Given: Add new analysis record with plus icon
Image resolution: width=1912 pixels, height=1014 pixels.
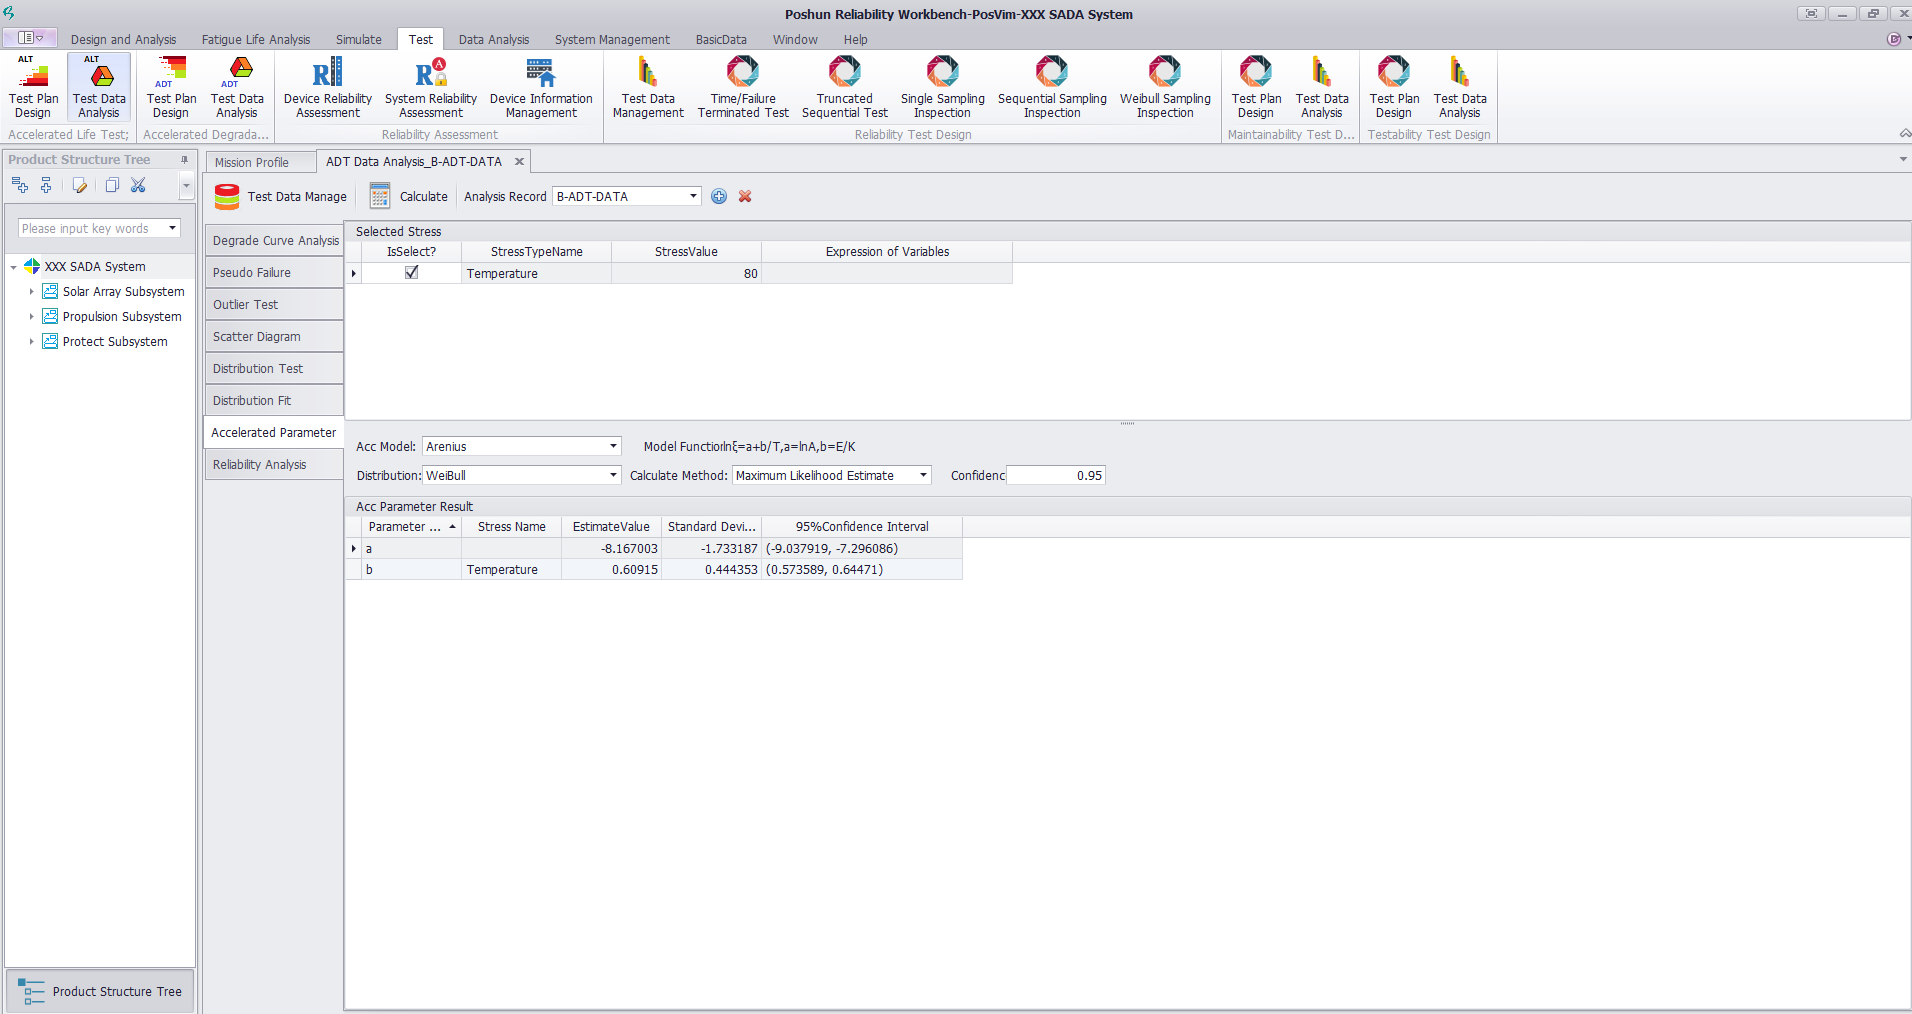Looking at the screenshot, I should click(719, 196).
